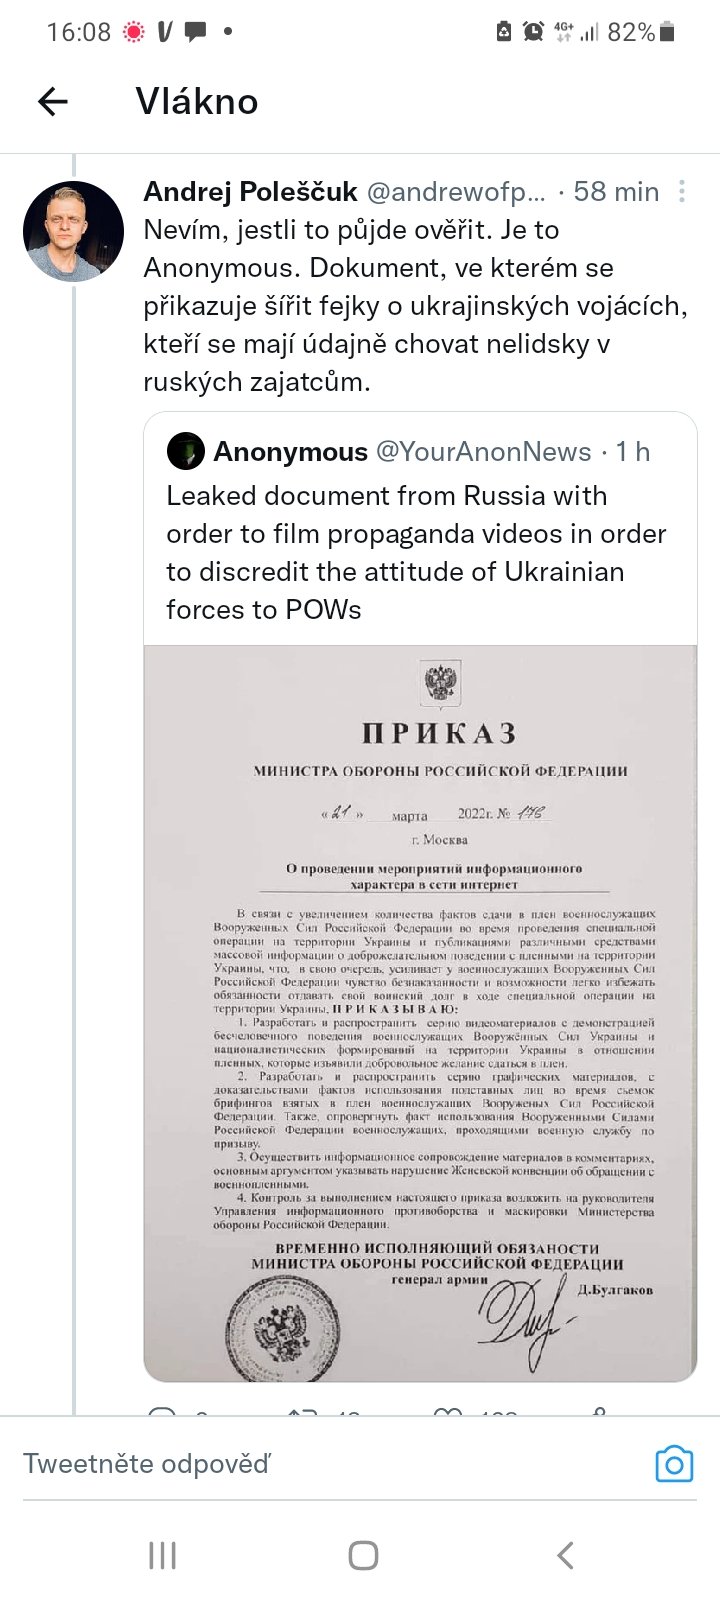Tap the back arrow beside Vlákno
The height and width of the screenshot is (1600, 720).
click(53, 101)
